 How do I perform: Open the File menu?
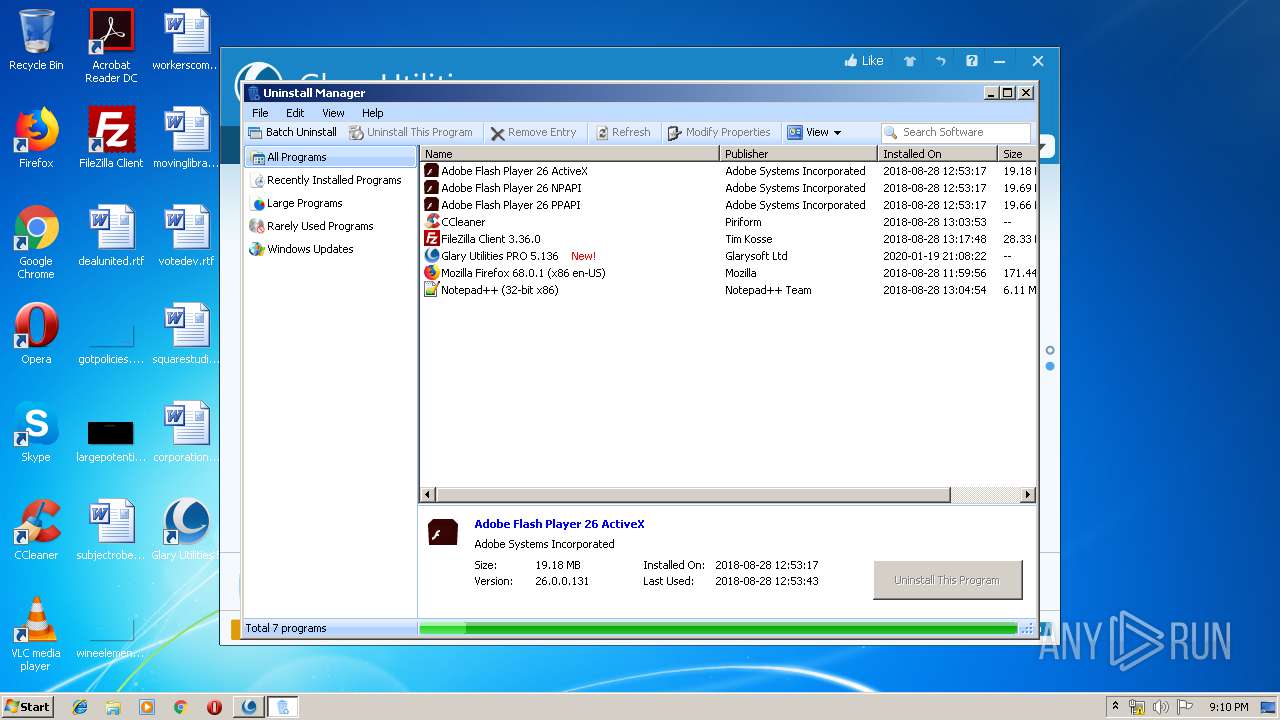pos(260,113)
